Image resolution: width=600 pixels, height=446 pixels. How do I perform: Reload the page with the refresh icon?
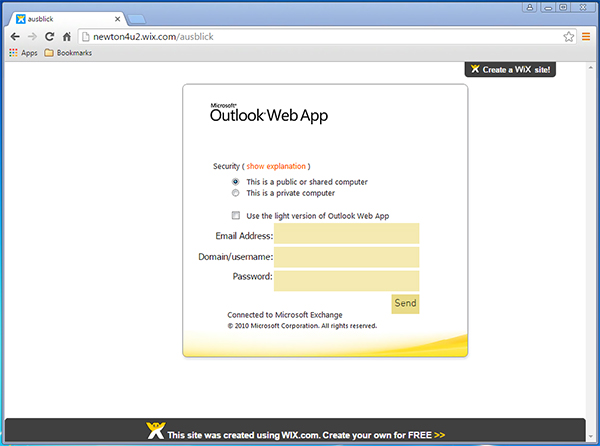tap(49, 37)
